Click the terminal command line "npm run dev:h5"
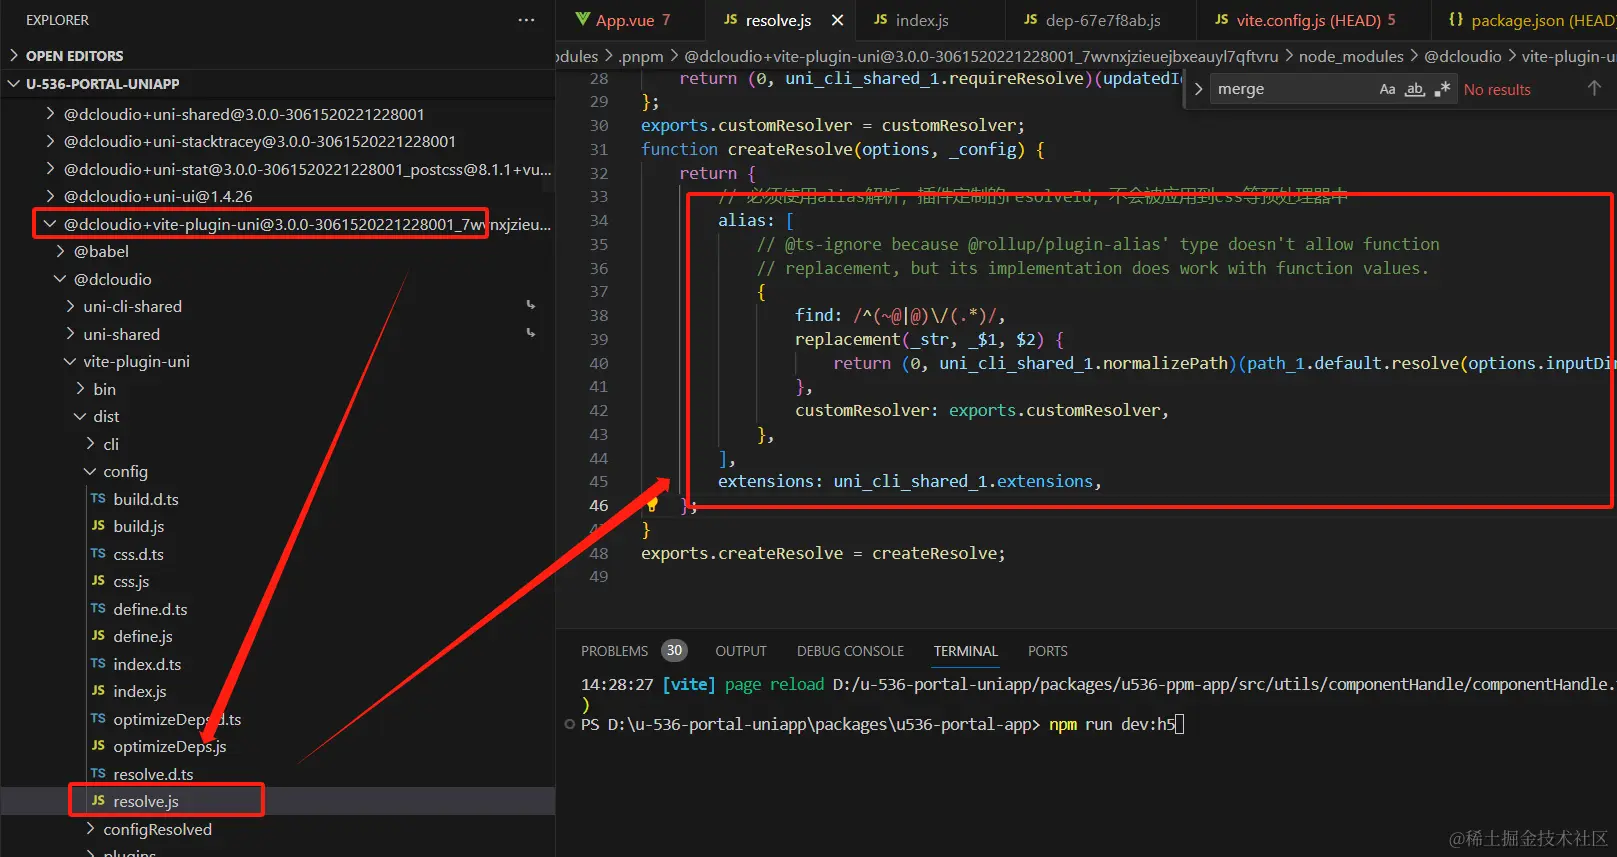 [1112, 724]
